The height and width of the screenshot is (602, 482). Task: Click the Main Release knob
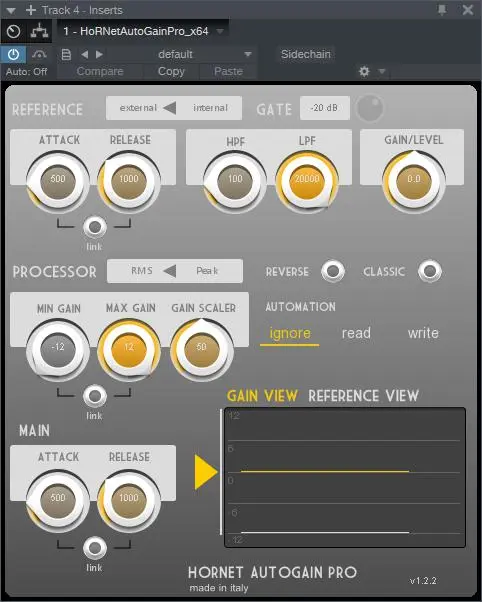(x=129, y=500)
